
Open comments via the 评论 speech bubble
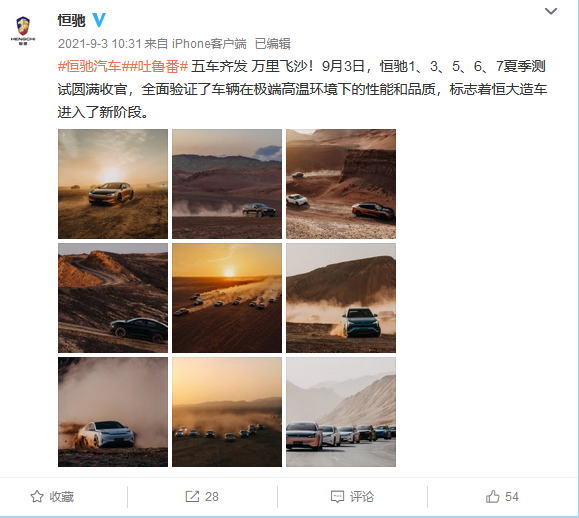(337, 497)
